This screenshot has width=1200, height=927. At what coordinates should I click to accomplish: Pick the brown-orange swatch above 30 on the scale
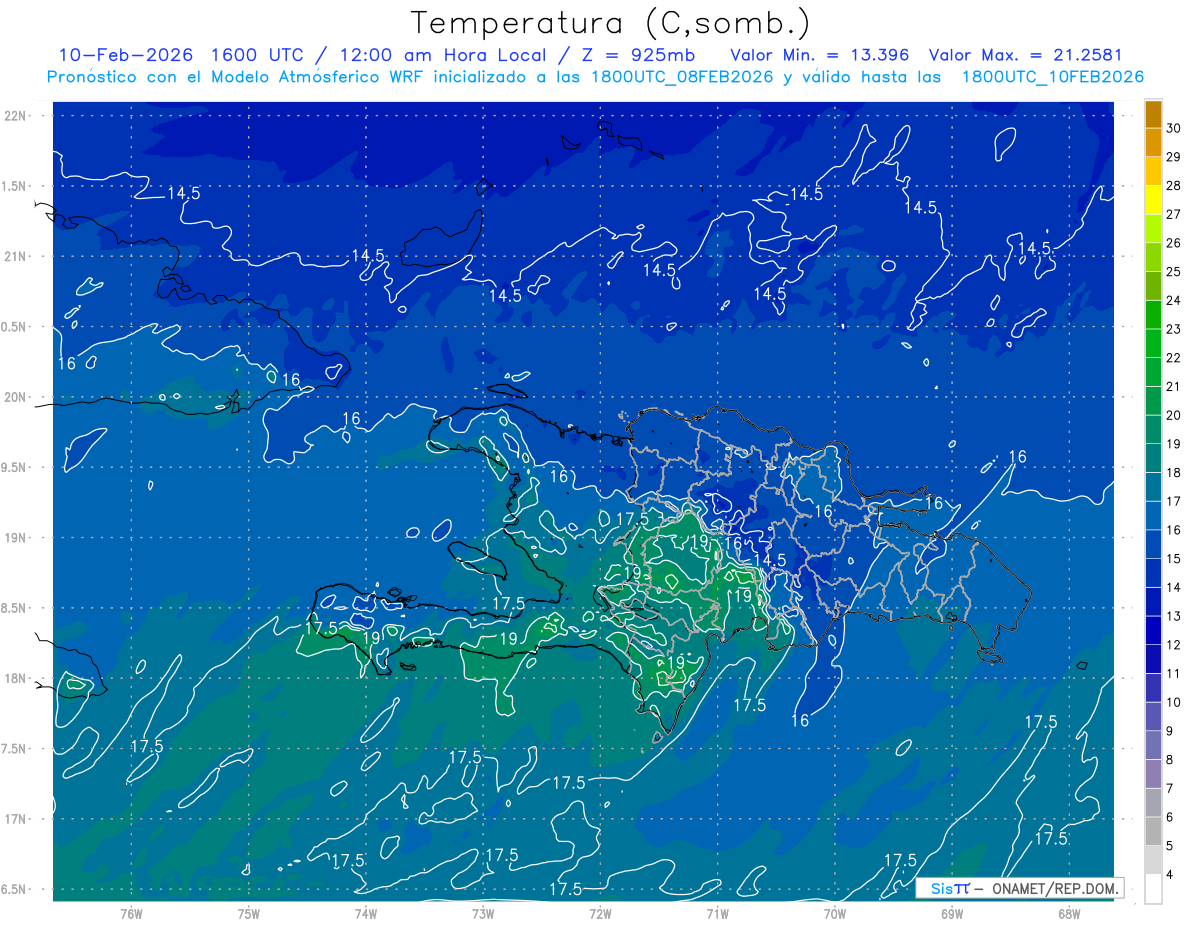point(1153,114)
